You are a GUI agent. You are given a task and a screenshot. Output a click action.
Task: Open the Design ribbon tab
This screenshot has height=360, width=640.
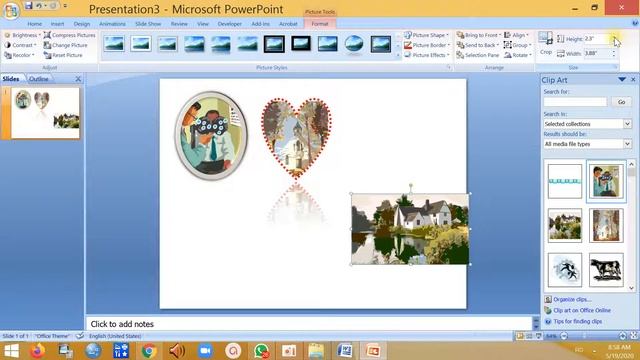coord(82,24)
